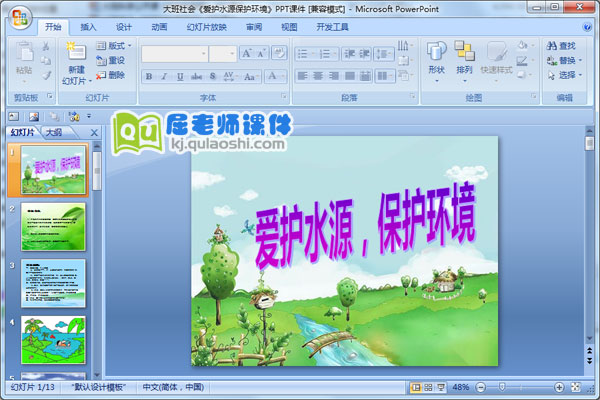Toggle align text right

click(334, 76)
